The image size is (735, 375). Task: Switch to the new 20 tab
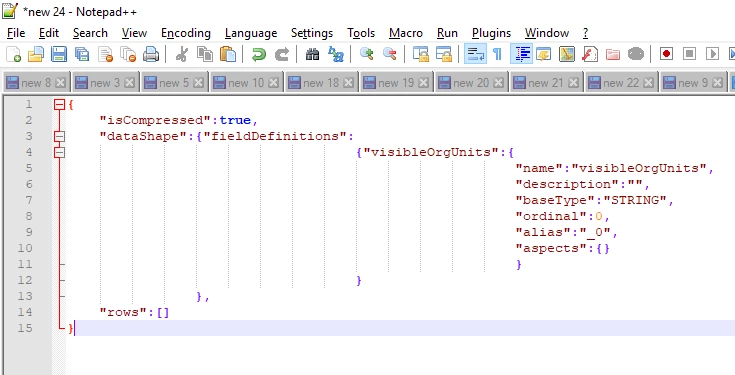pos(471,83)
